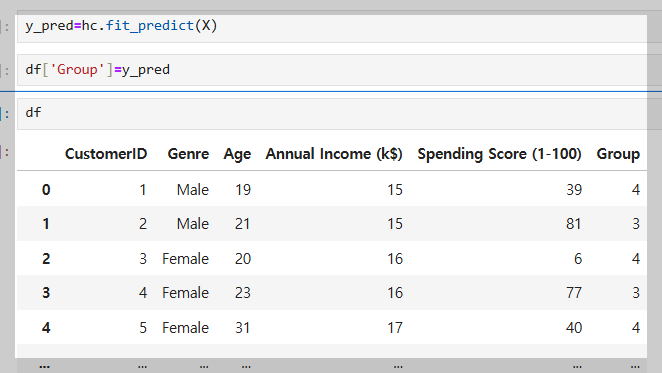Screen dimensions: 662x373
Task: Select the df['Group']=y_pred code cell
Action: point(332,70)
